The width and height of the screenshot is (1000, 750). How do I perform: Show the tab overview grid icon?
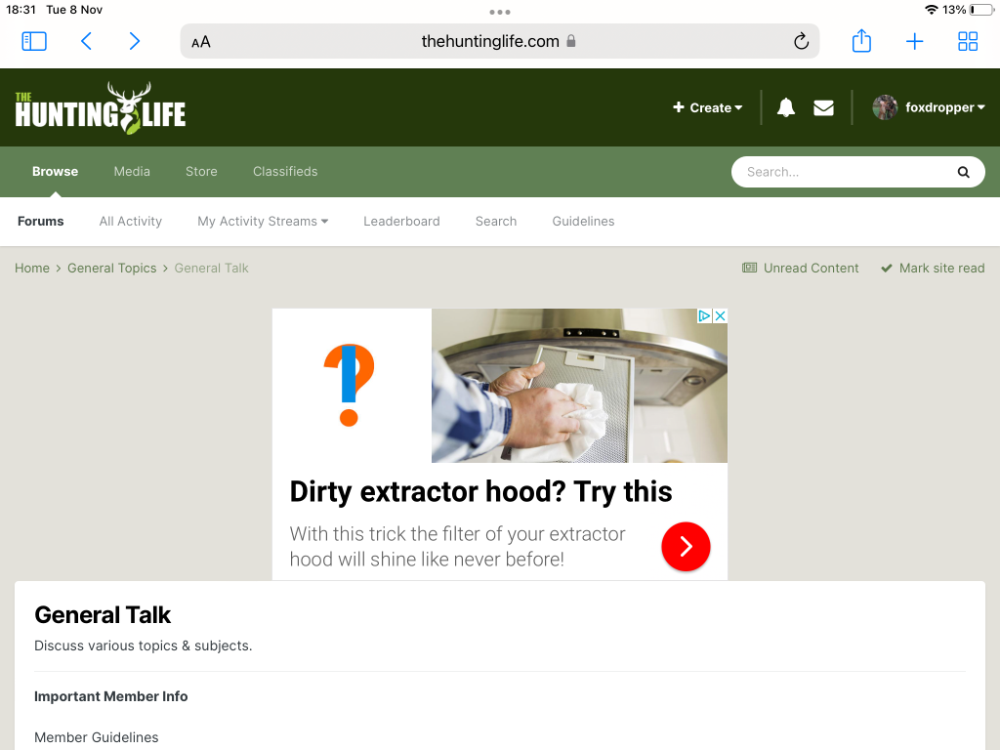tap(967, 41)
